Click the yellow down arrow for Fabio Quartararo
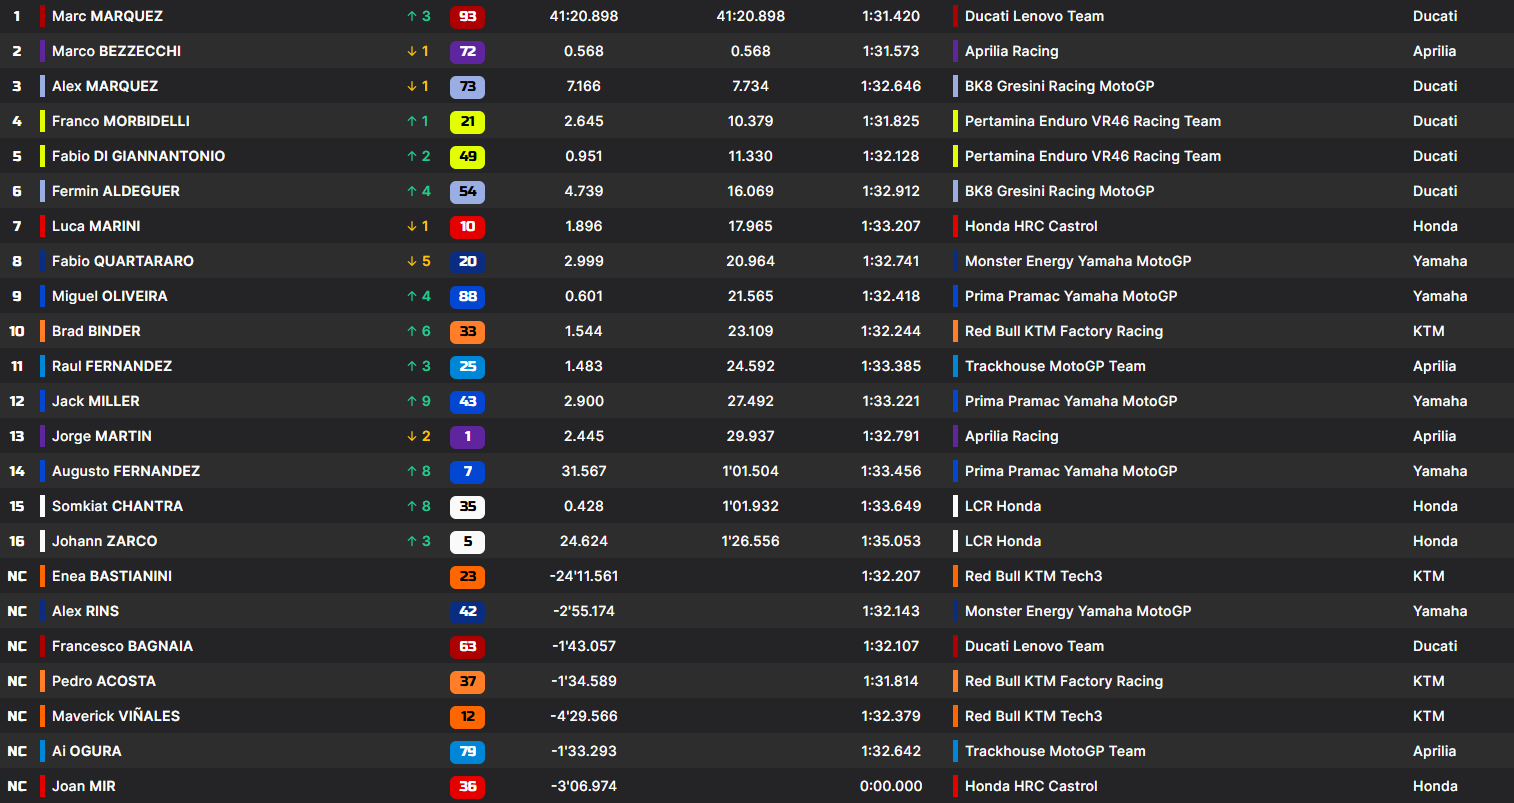 click(x=411, y=261)
